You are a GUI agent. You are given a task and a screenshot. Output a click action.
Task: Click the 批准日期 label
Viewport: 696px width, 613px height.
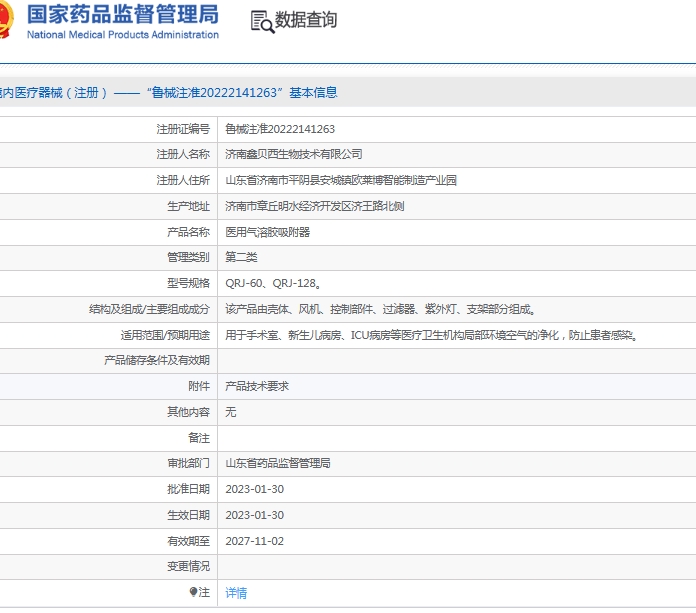tap(188, 489)
